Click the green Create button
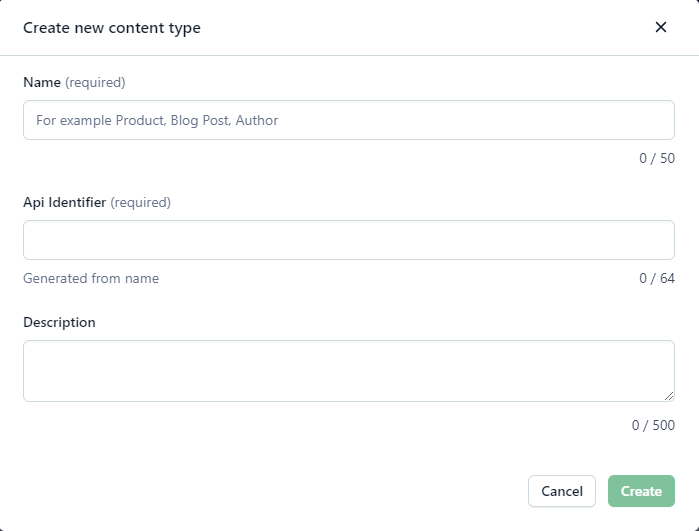The width and height of the screenshot is (699, 531). (x=641, y=491)
